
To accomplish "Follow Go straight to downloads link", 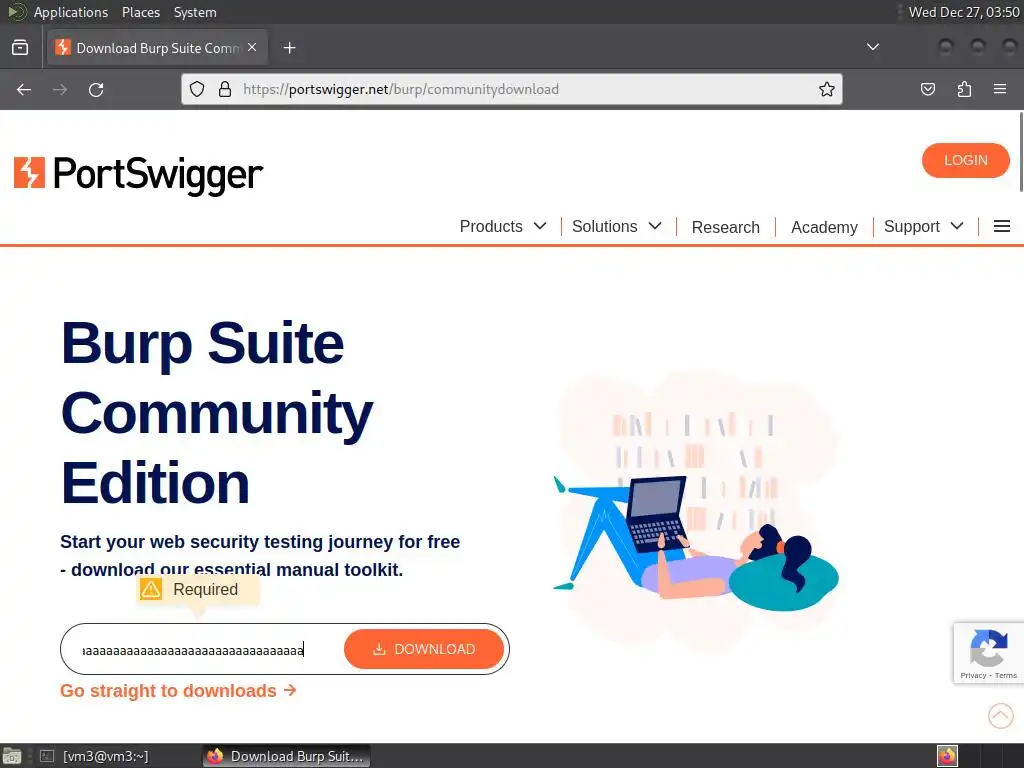I will (178, 691).
